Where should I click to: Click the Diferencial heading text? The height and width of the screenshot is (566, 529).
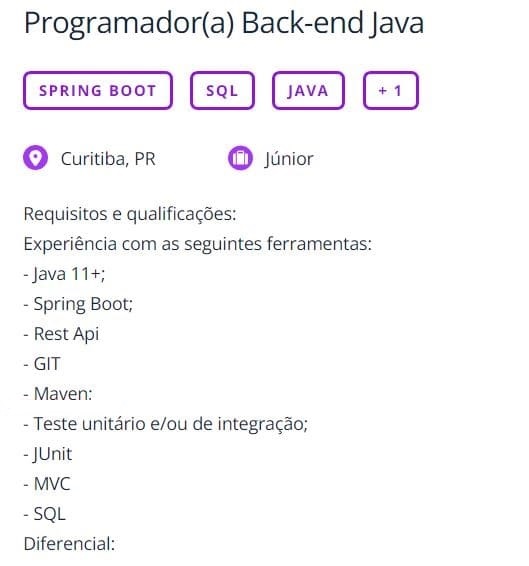(x=69, y=544)
